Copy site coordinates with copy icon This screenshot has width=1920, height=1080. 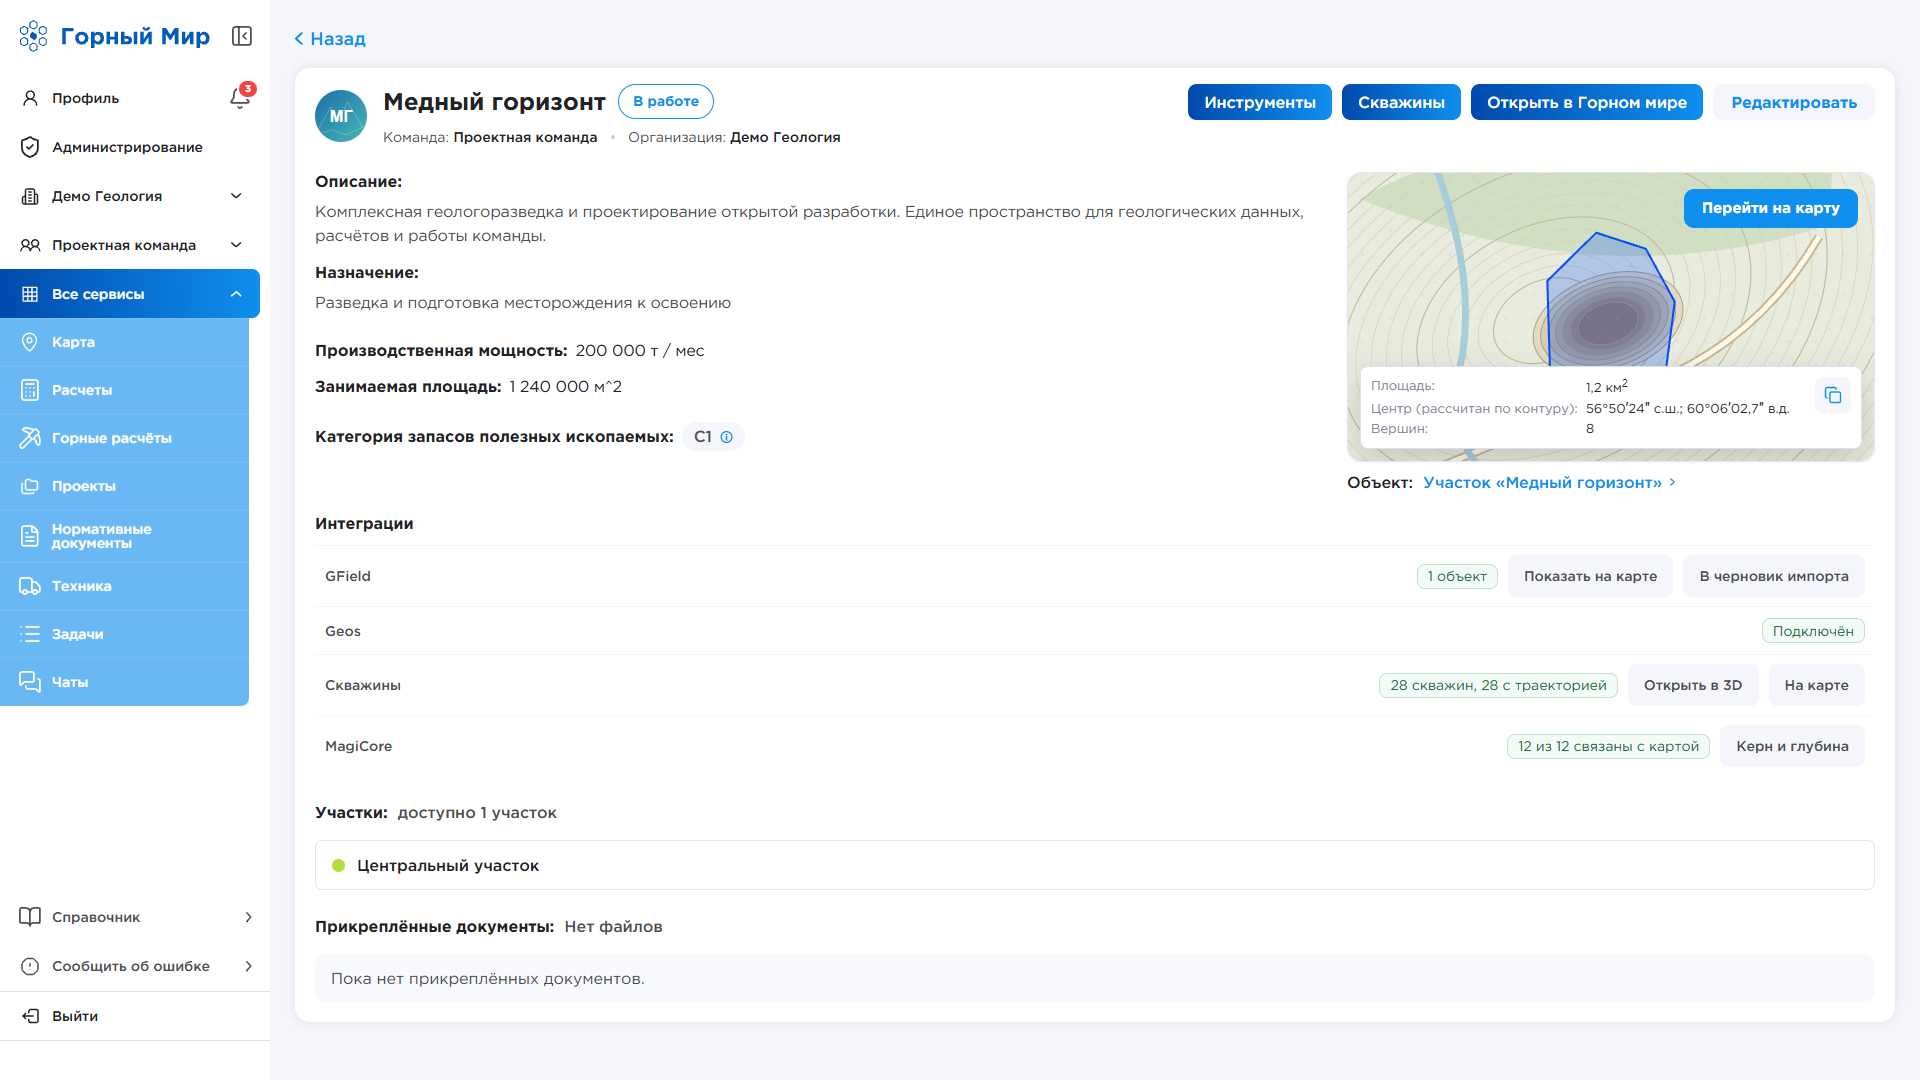[x=1833, y=395]
